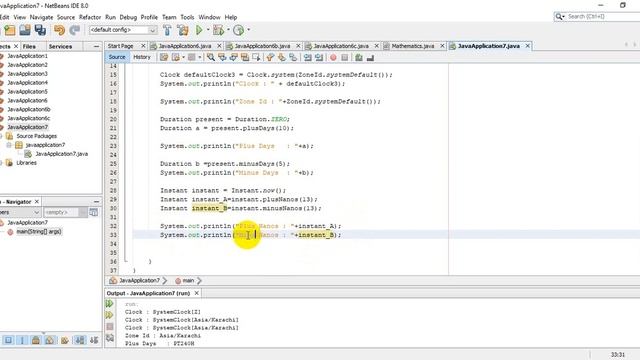Screen dimensions: 640x360
Task: Open the Tools menu
Action: [x=187, y=17]
